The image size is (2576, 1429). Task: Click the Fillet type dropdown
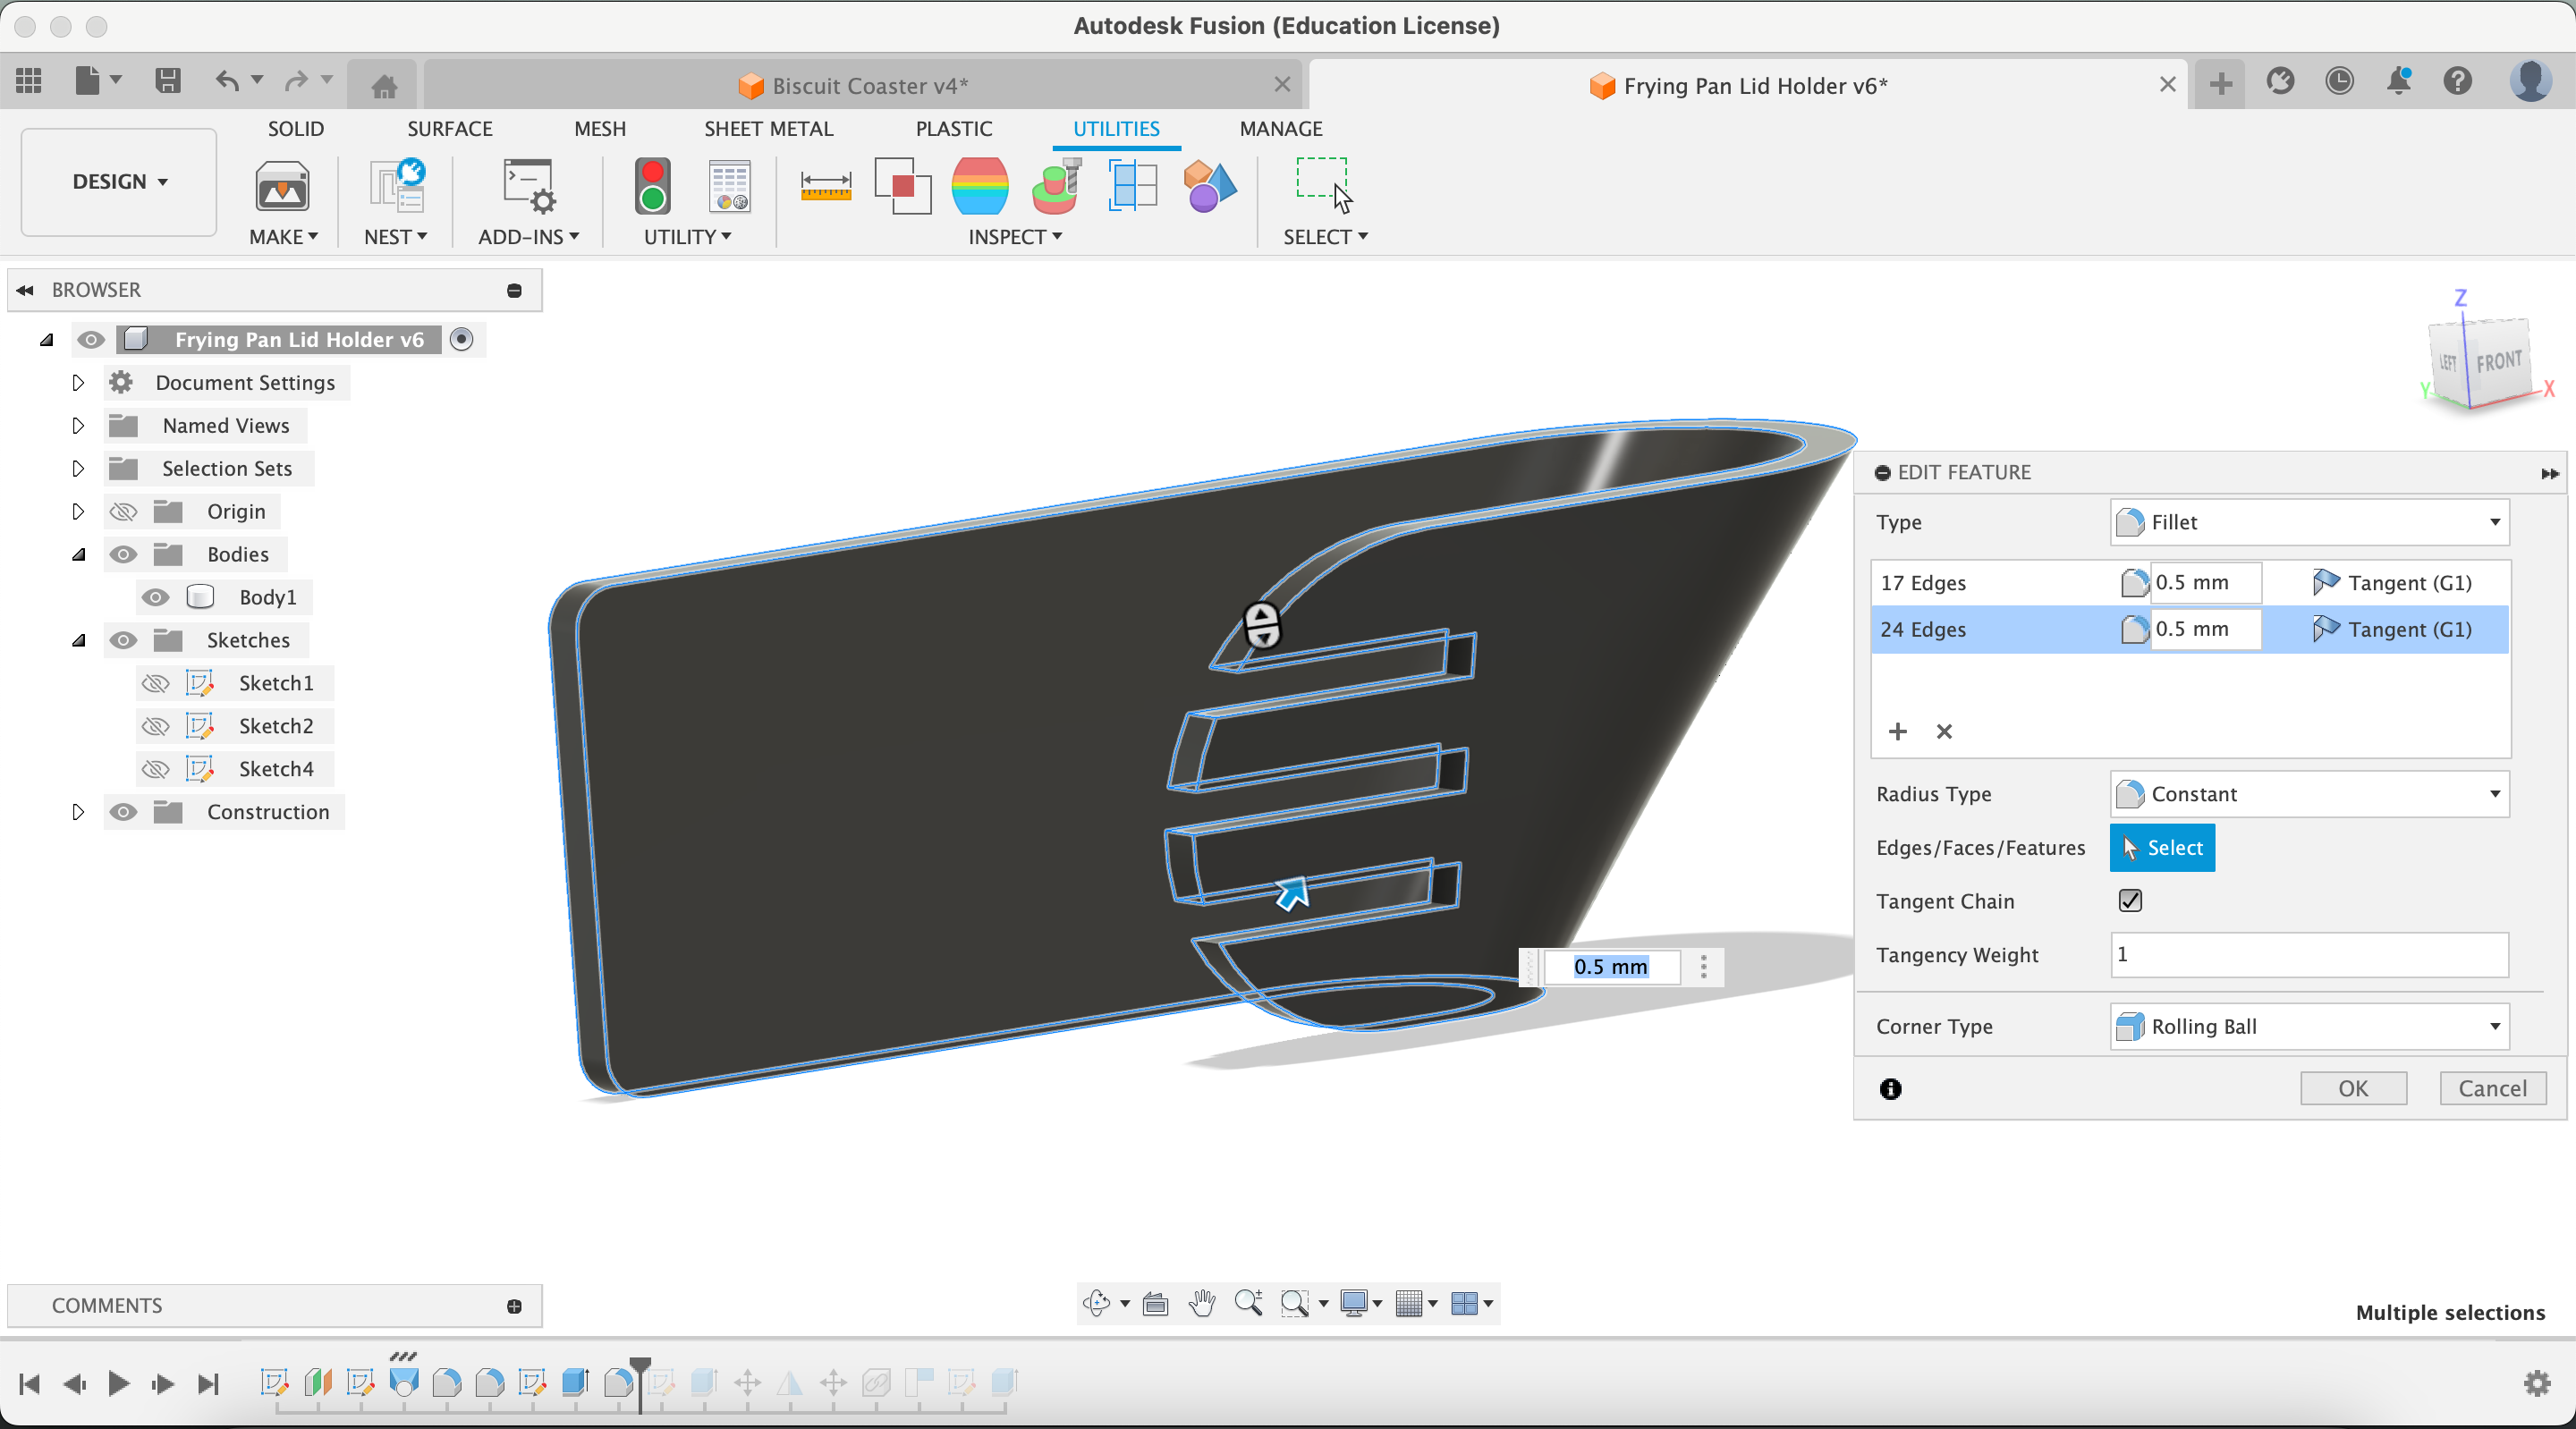click(x=2309, y=520)
